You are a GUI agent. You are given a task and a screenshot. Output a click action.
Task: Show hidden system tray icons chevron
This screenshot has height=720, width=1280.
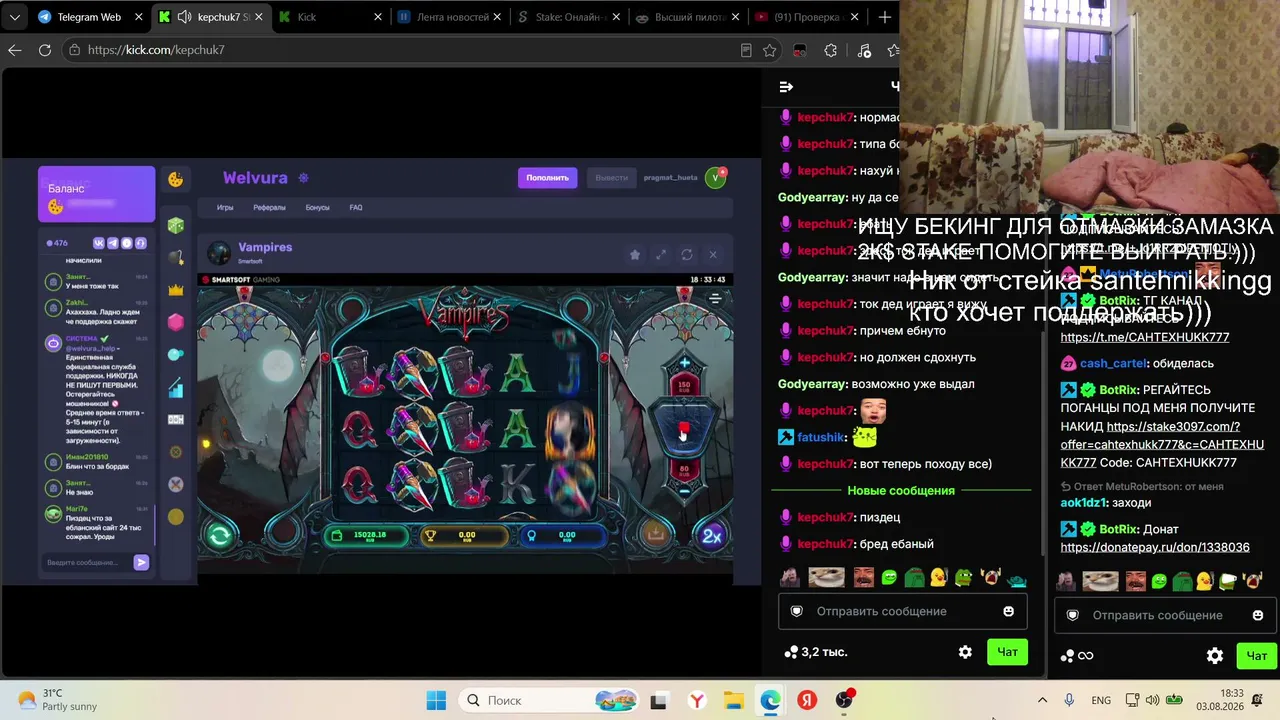[1042, 700]
